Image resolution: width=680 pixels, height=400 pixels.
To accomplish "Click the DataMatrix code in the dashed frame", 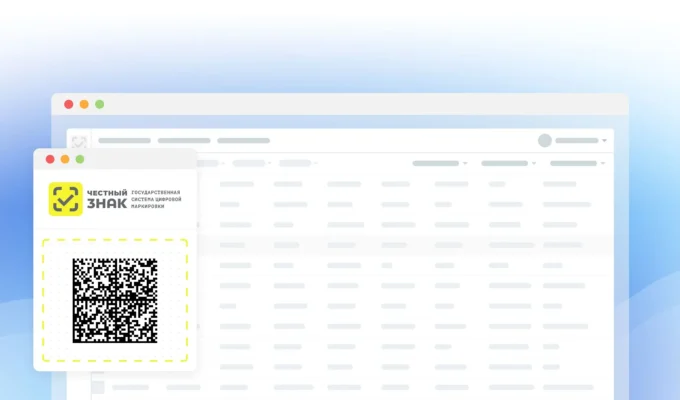I will (x=115, y=300).
